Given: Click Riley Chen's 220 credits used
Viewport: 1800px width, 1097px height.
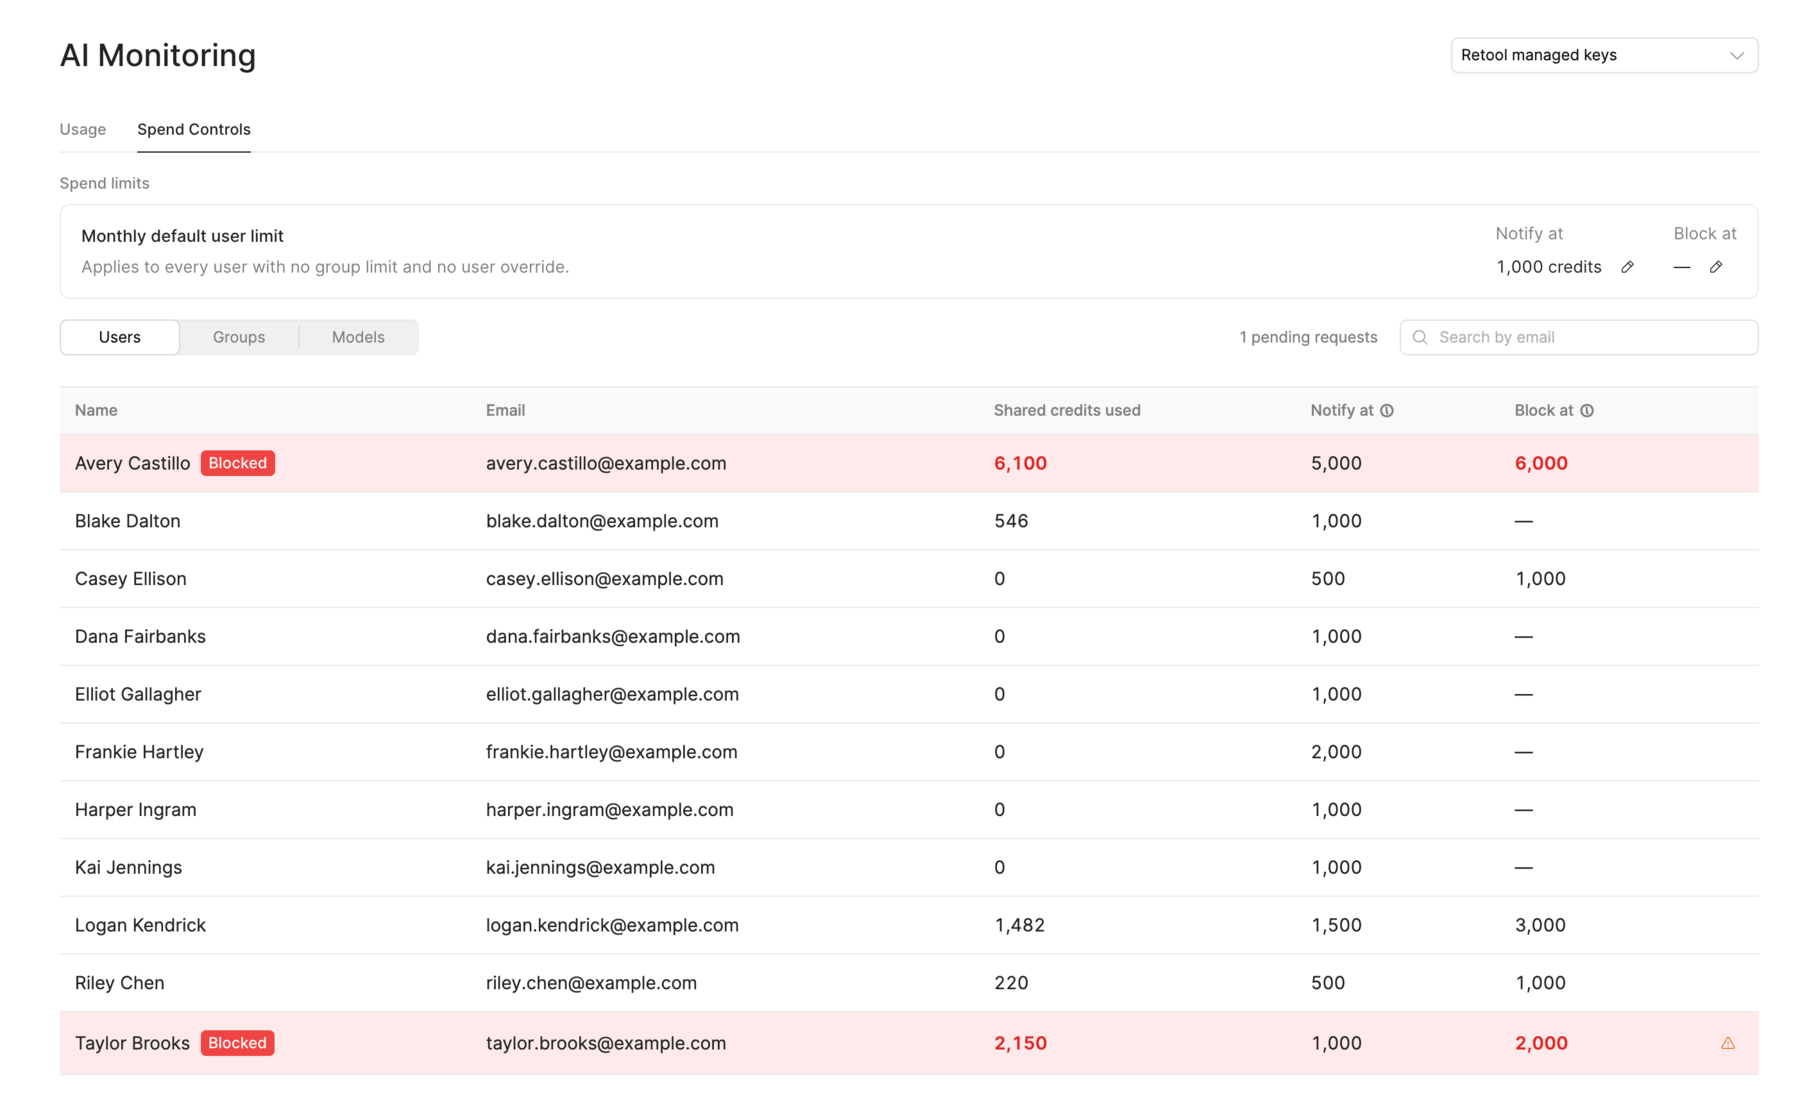Looking at the screenshot, I should (x=1011, y=983).
